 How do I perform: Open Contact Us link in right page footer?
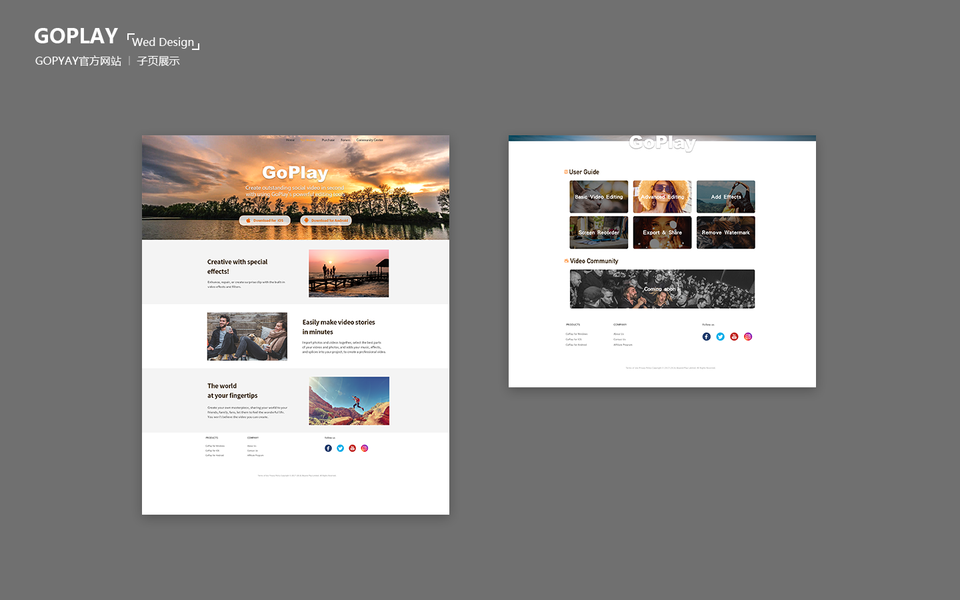pyautogui.click(x=620, y=339)
